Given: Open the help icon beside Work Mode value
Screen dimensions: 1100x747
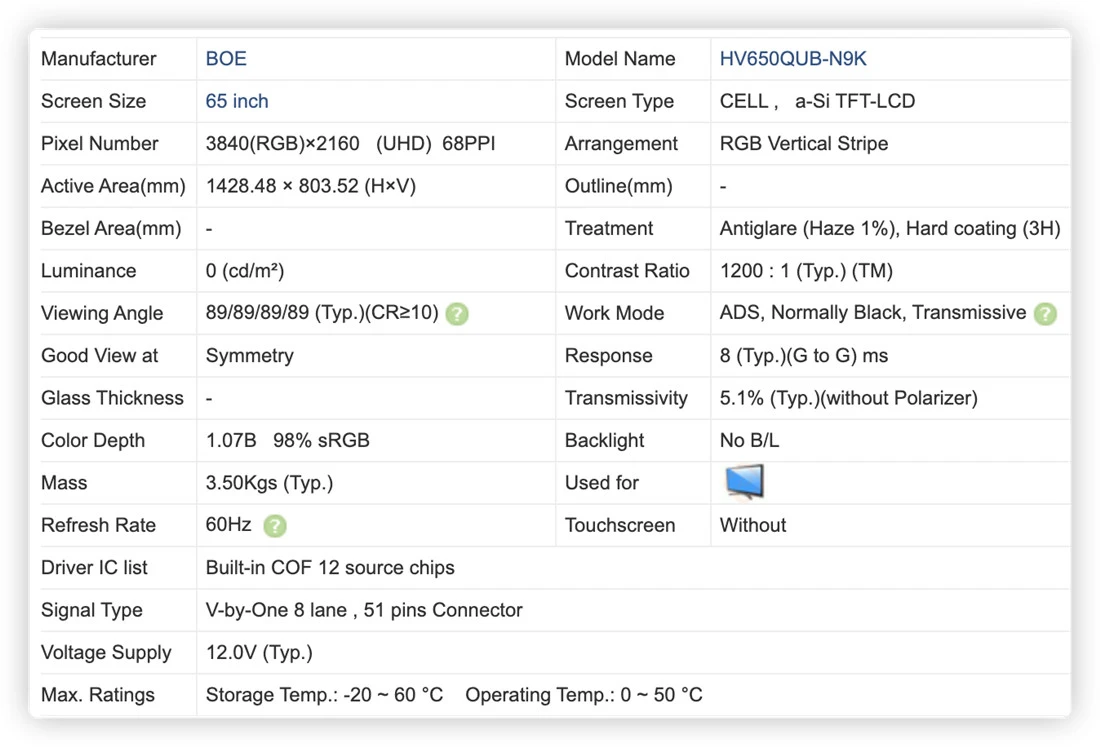Looking at the screenshot, I should (1045, 314).
